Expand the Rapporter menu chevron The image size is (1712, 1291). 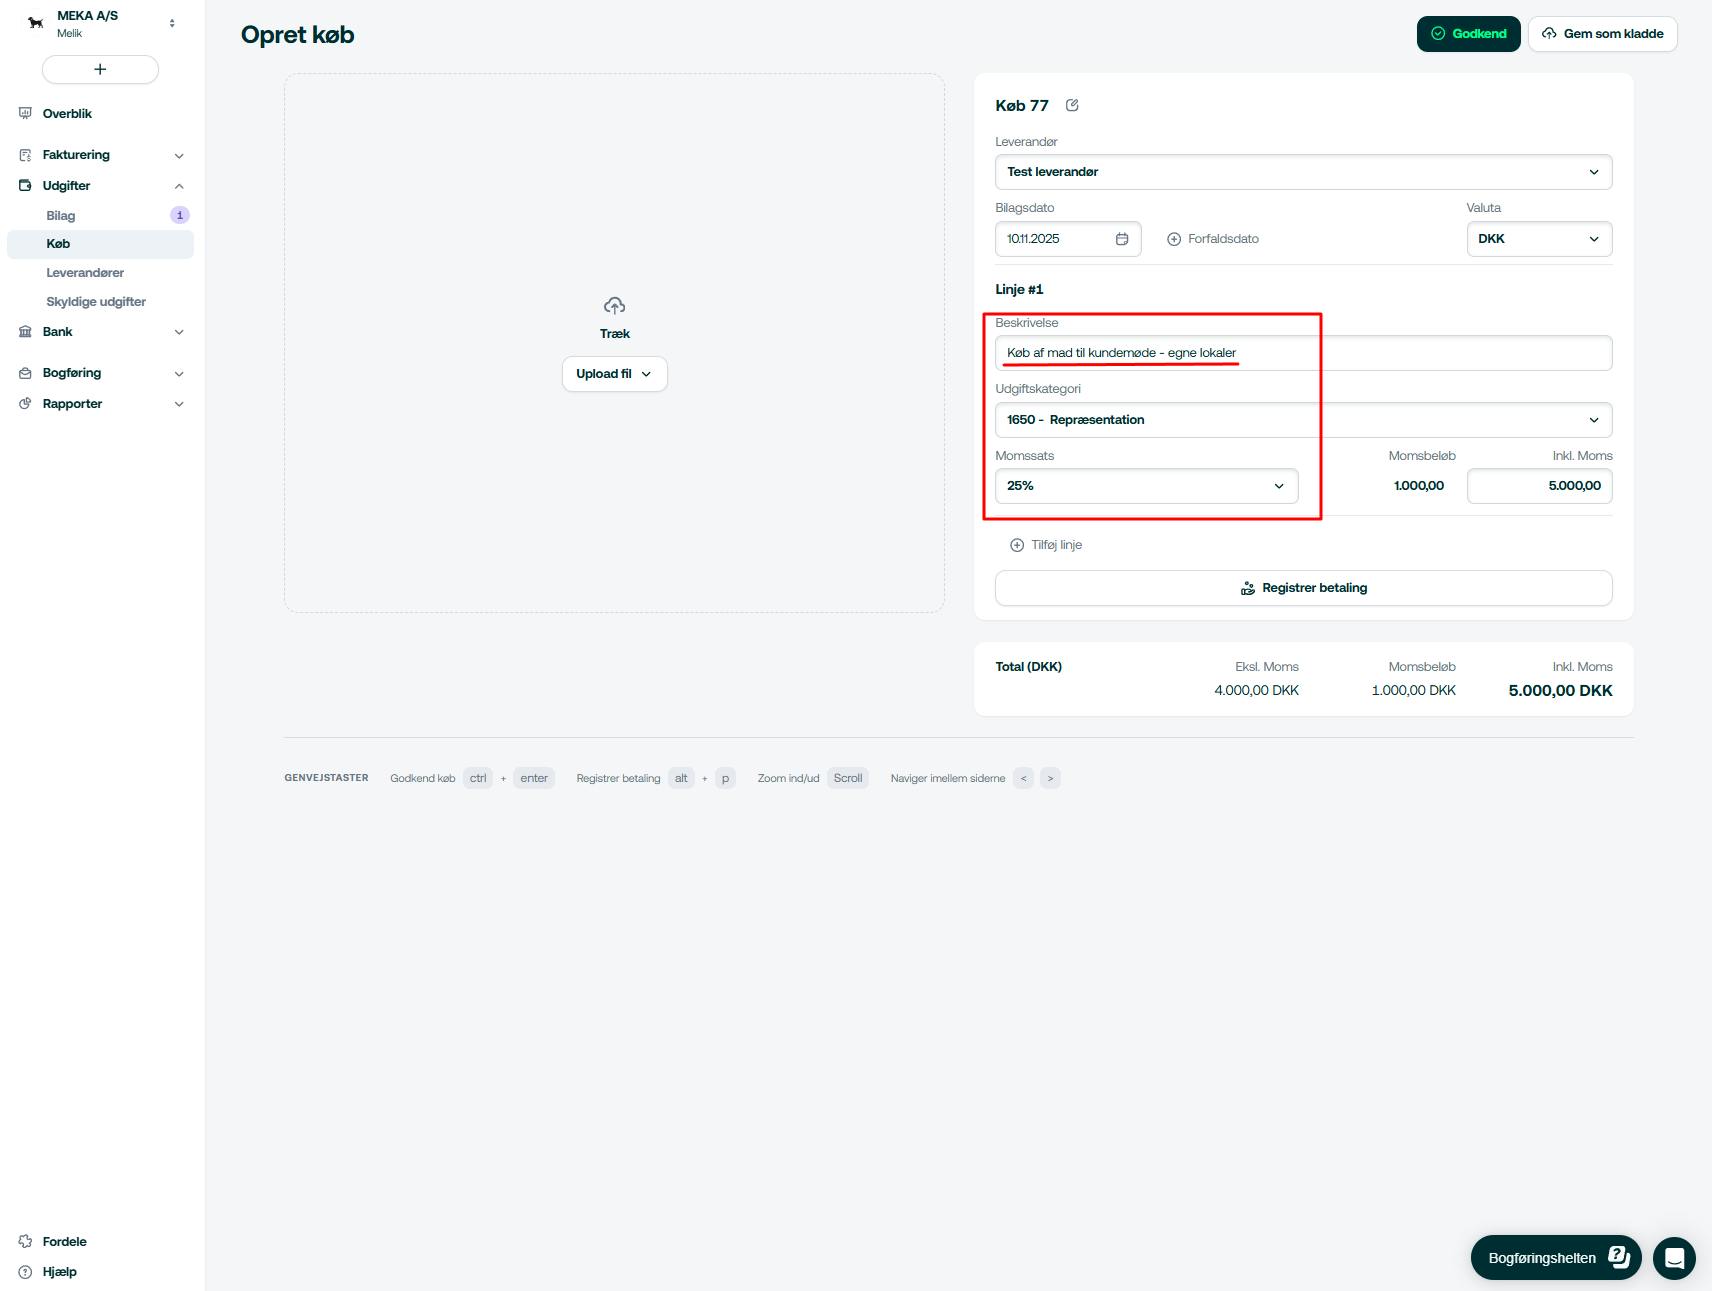[179, 404]
